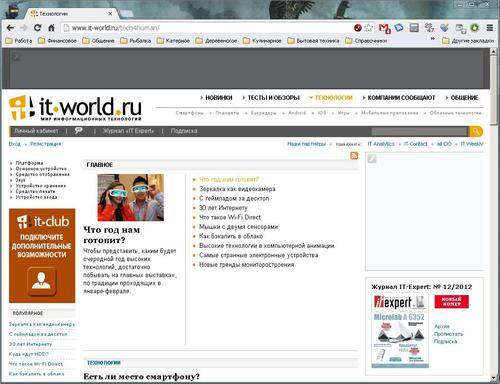Open the speech bubble icon in gray bar

click(x=79, y=131)
